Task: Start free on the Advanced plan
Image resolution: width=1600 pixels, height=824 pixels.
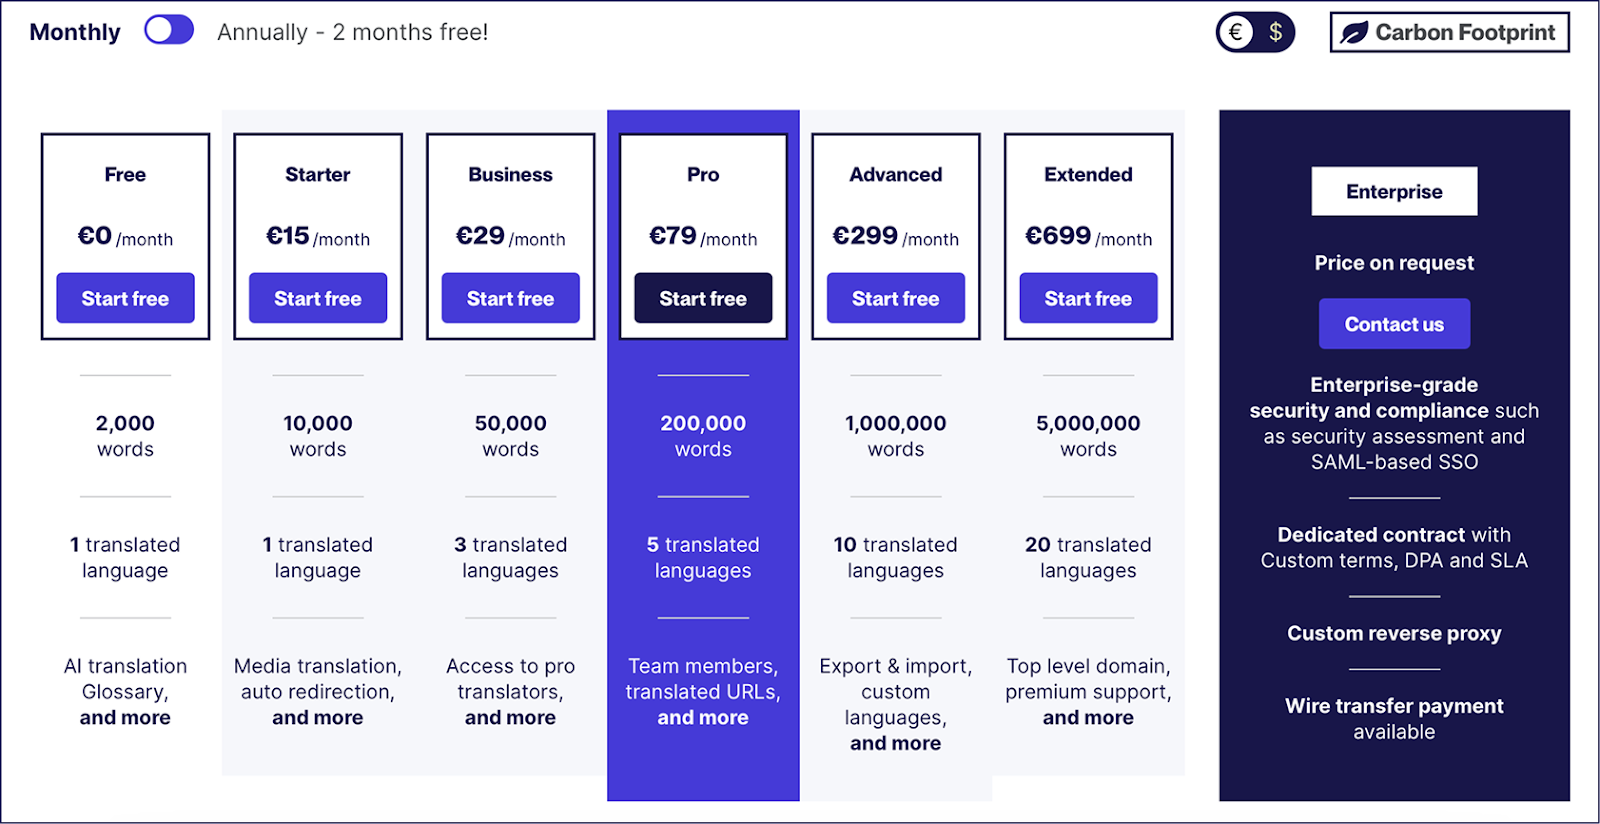Action: pos(895,298)
